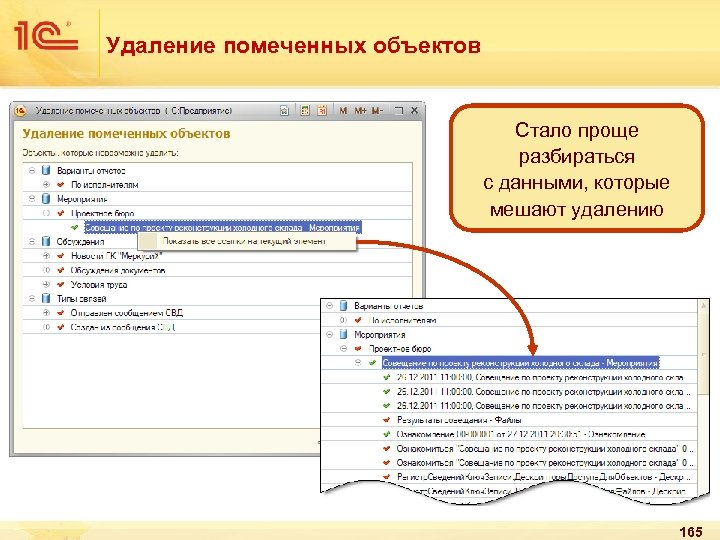
Task: Click the cylinder icon of Варианты отчетов in the inset list
Action: tap(343, 305)
